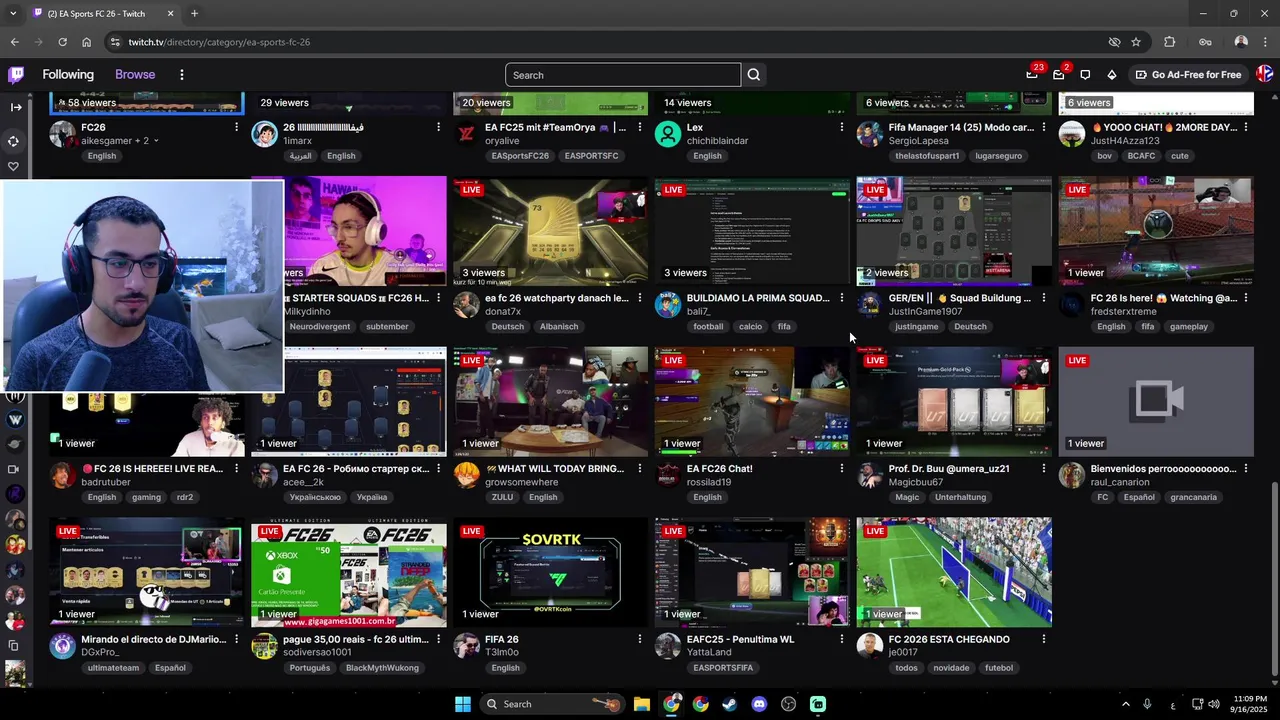Open the Chrome extensions puzzle icon
The height and width of the screenshot is (720, 1280).
[1169, 42]
